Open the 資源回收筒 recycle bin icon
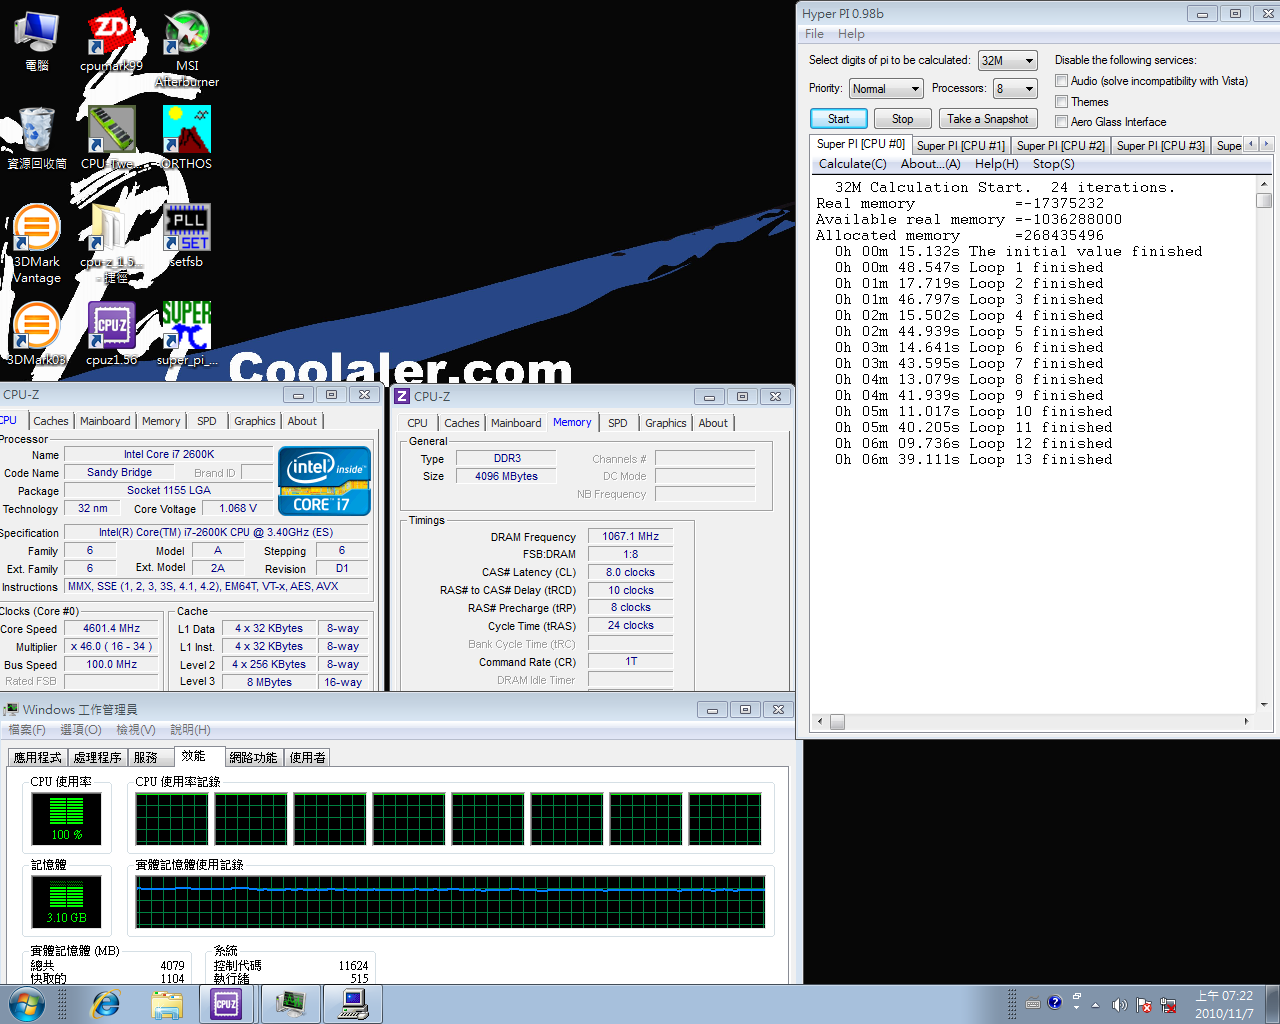 coord(37,138)
